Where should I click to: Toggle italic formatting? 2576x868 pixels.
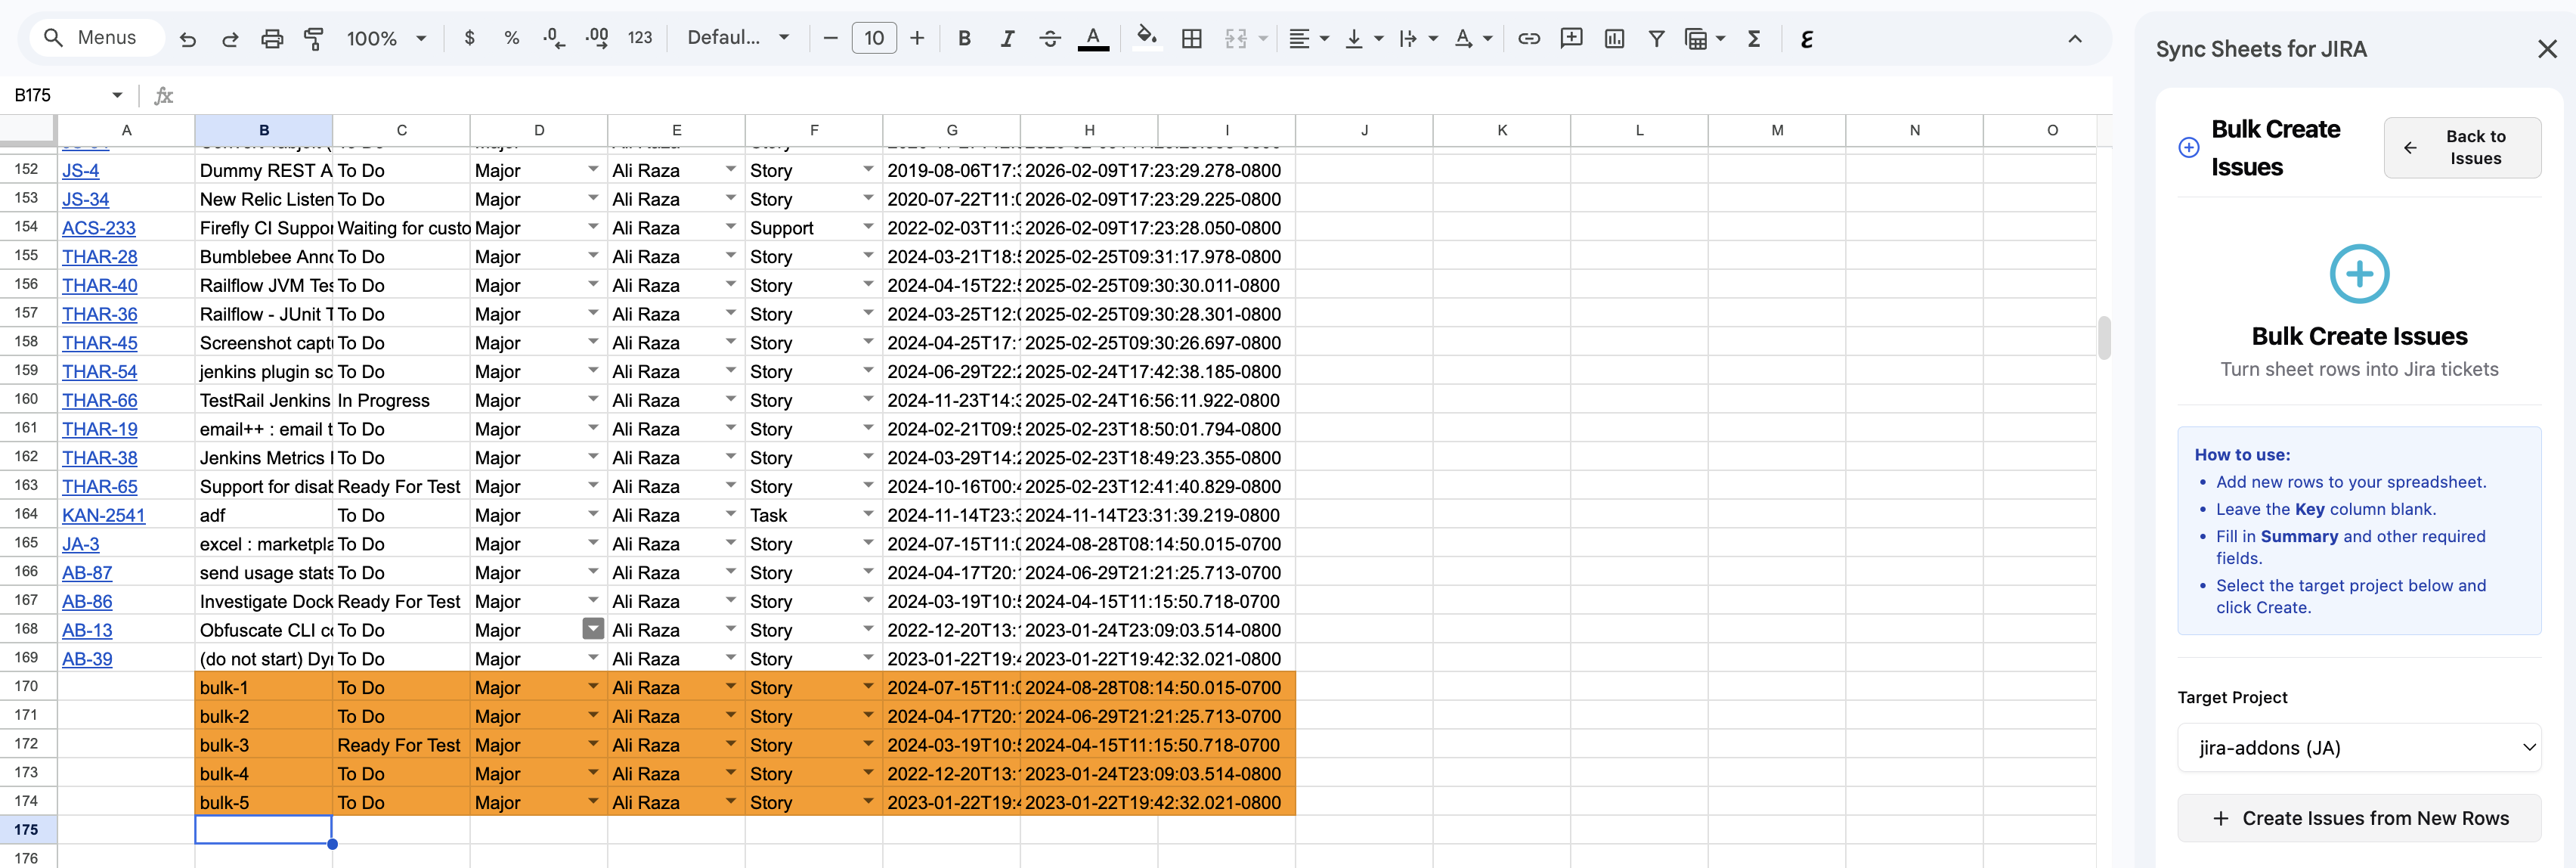point(1007,38)
